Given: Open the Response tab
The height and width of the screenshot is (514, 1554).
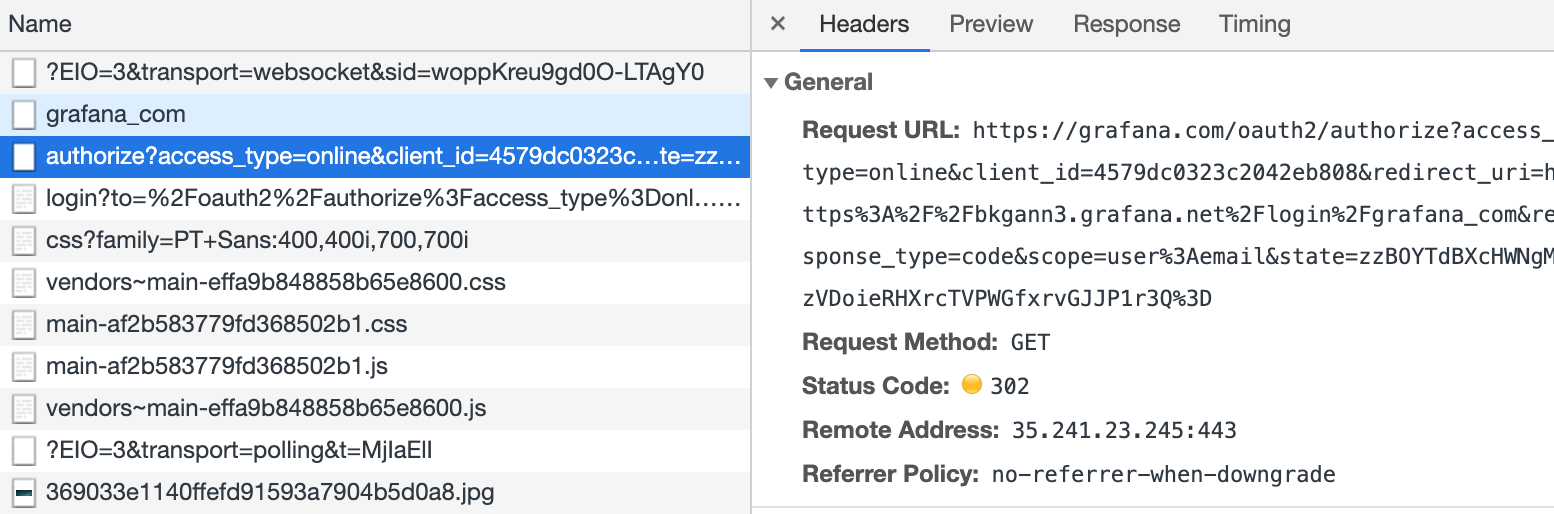Looking at the screenshot, I should click(x=1126, y=24).
